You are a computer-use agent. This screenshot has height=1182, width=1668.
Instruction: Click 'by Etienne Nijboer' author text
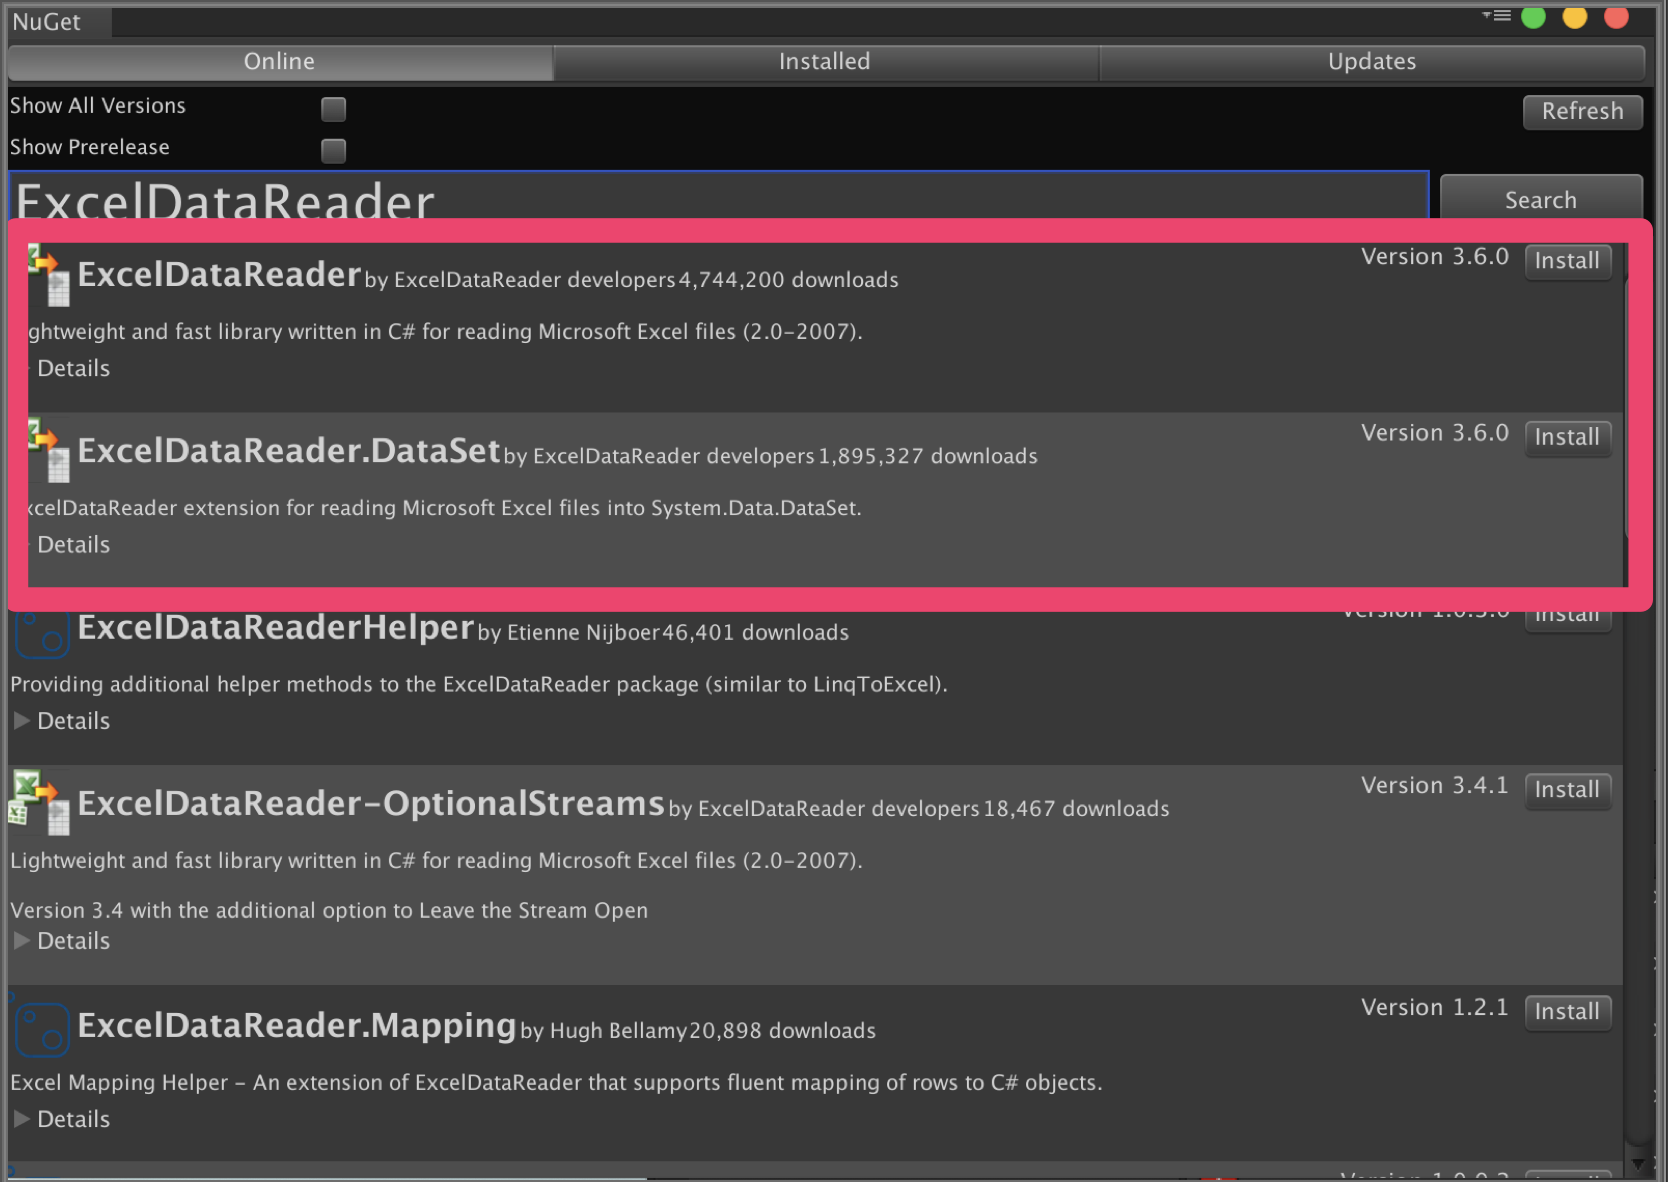[x=569, y=633]
